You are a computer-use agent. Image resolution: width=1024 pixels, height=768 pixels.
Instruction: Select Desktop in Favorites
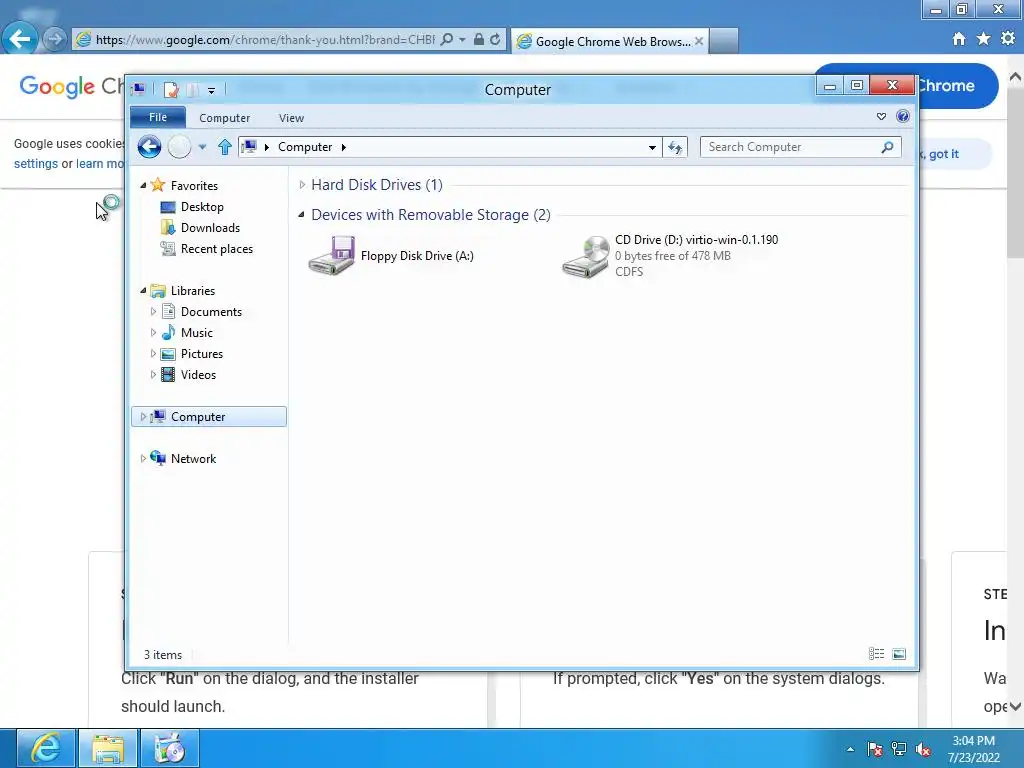[202, 206]
